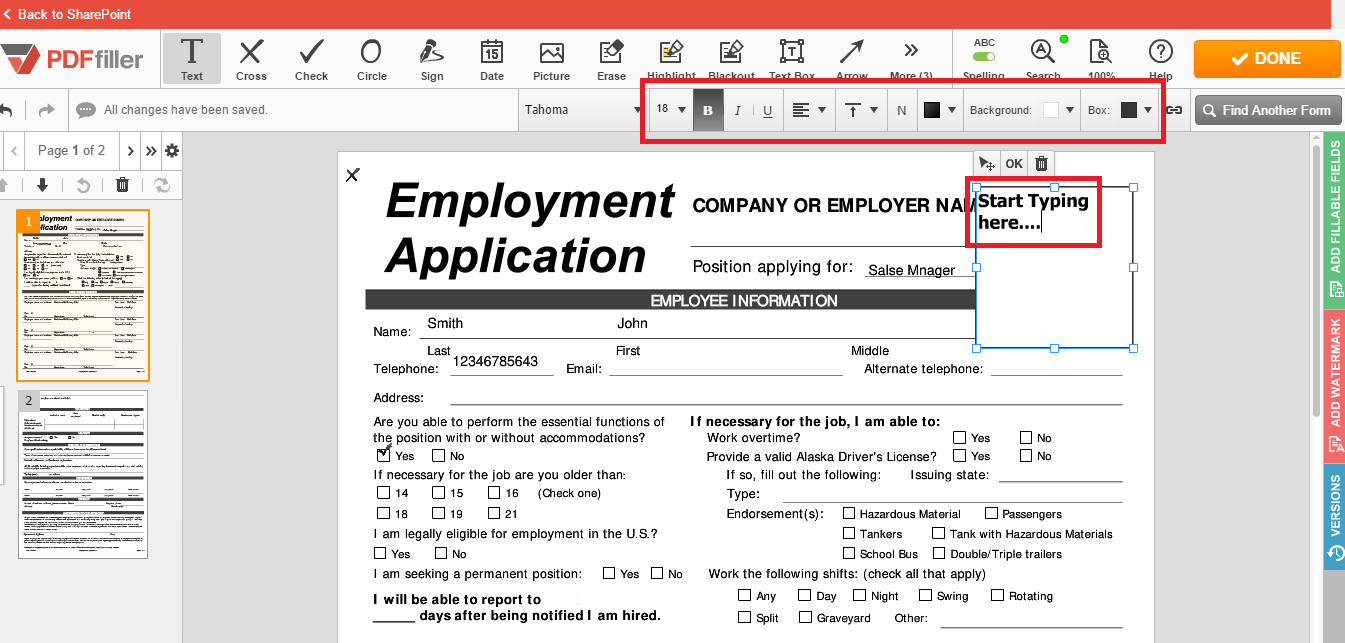Undo the last change

pos(6,110)
